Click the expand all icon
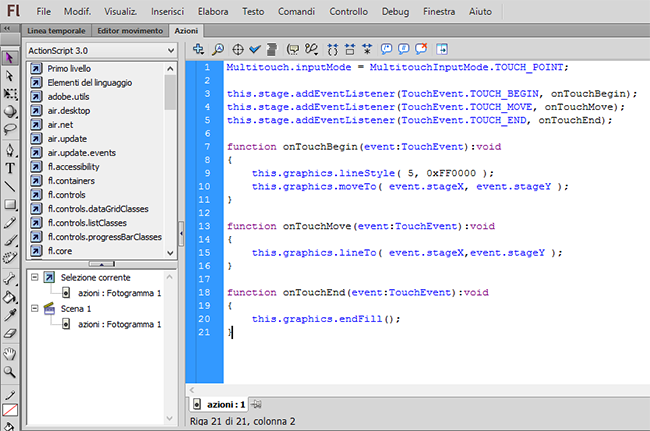Image resolution: width=650 pixels, height=431 pixels. pos(367,49)
